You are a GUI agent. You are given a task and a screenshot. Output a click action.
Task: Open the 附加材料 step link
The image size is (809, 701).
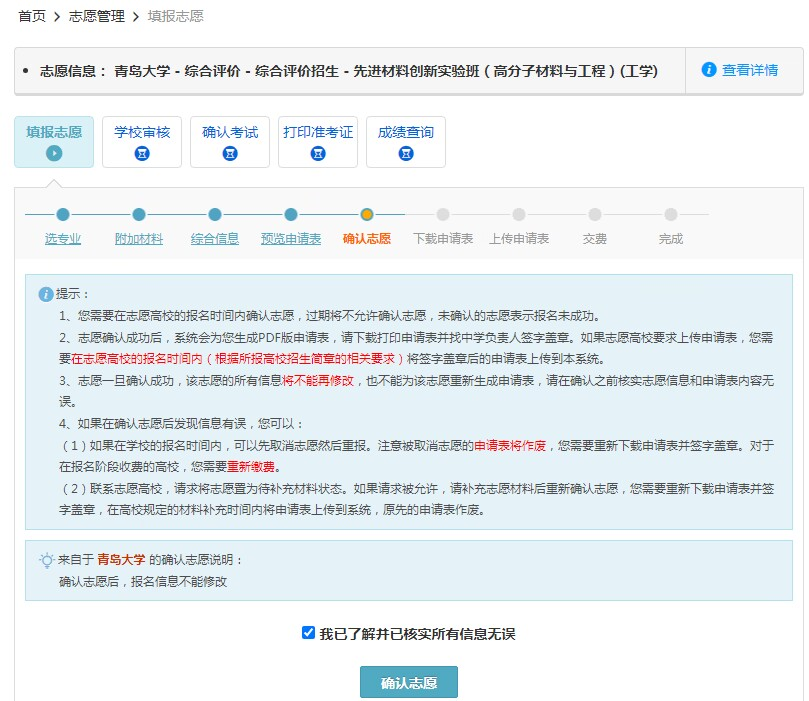tap(139, 239)
